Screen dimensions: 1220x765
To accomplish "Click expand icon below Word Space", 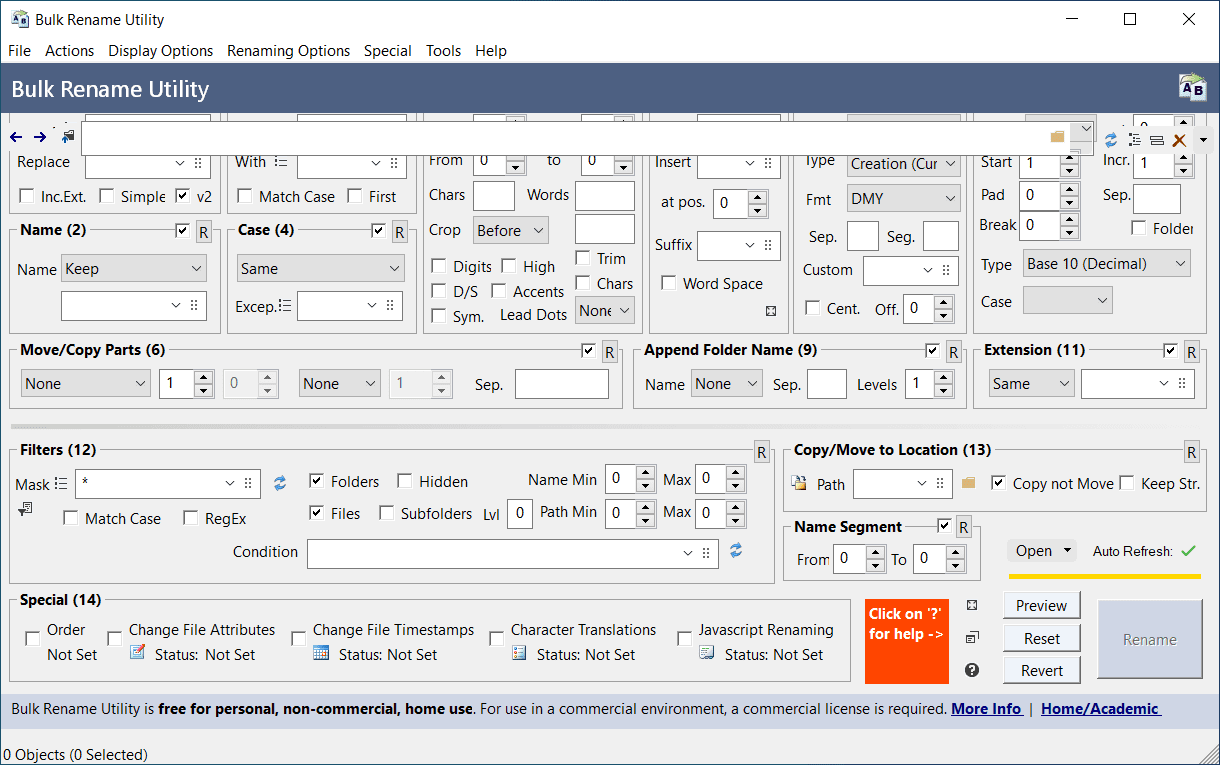I will click(x=771, y=311).
